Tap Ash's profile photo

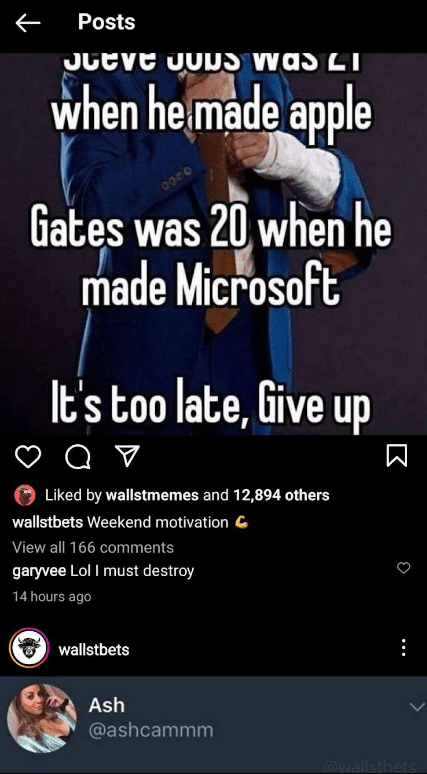pos(42,718)
